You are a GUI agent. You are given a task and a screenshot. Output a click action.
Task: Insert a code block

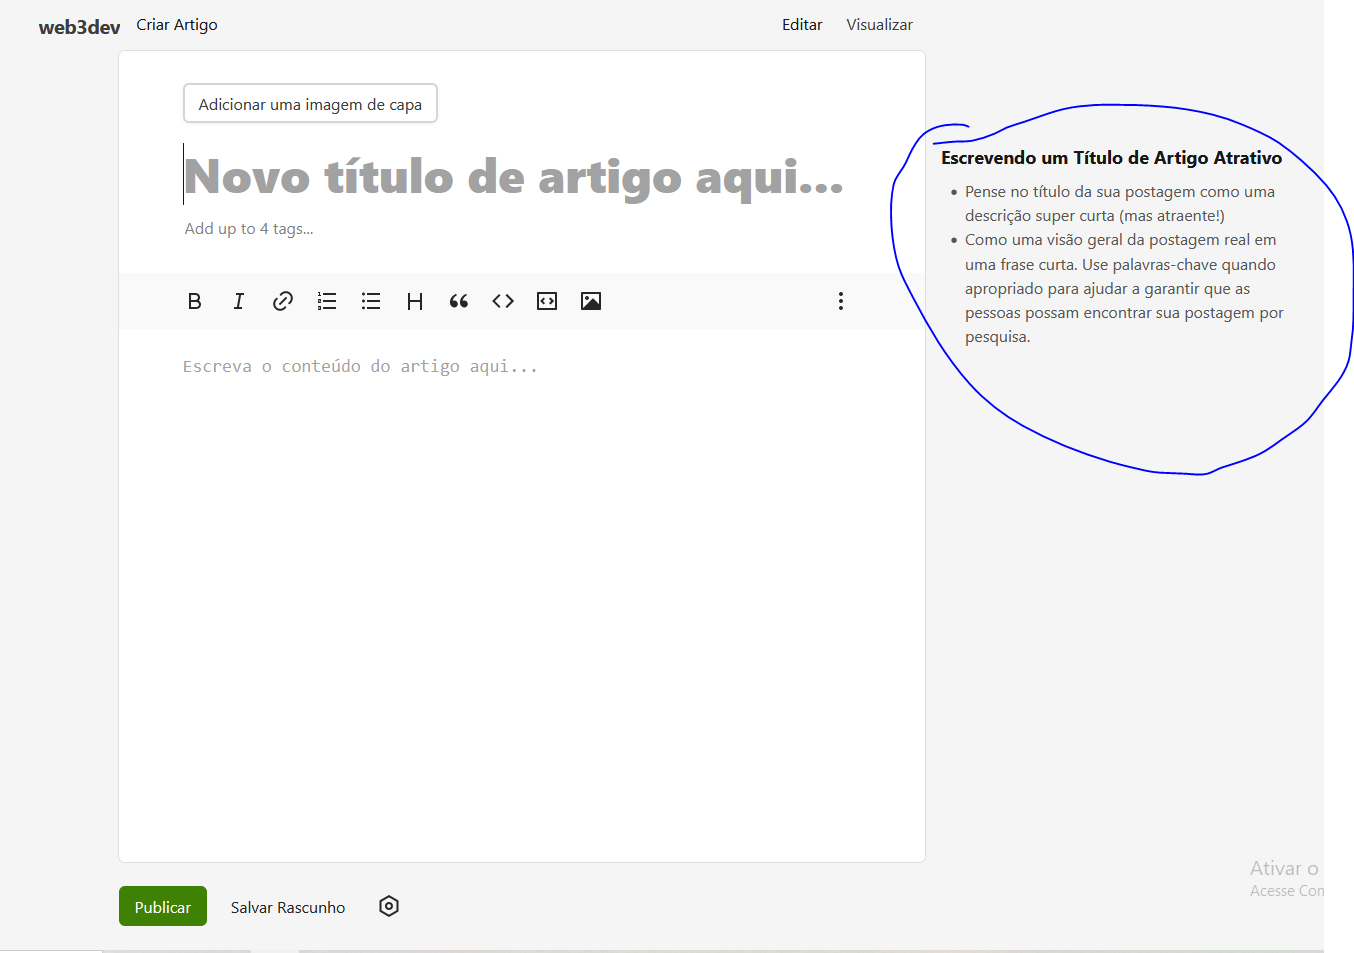click(x=546, y=301)
